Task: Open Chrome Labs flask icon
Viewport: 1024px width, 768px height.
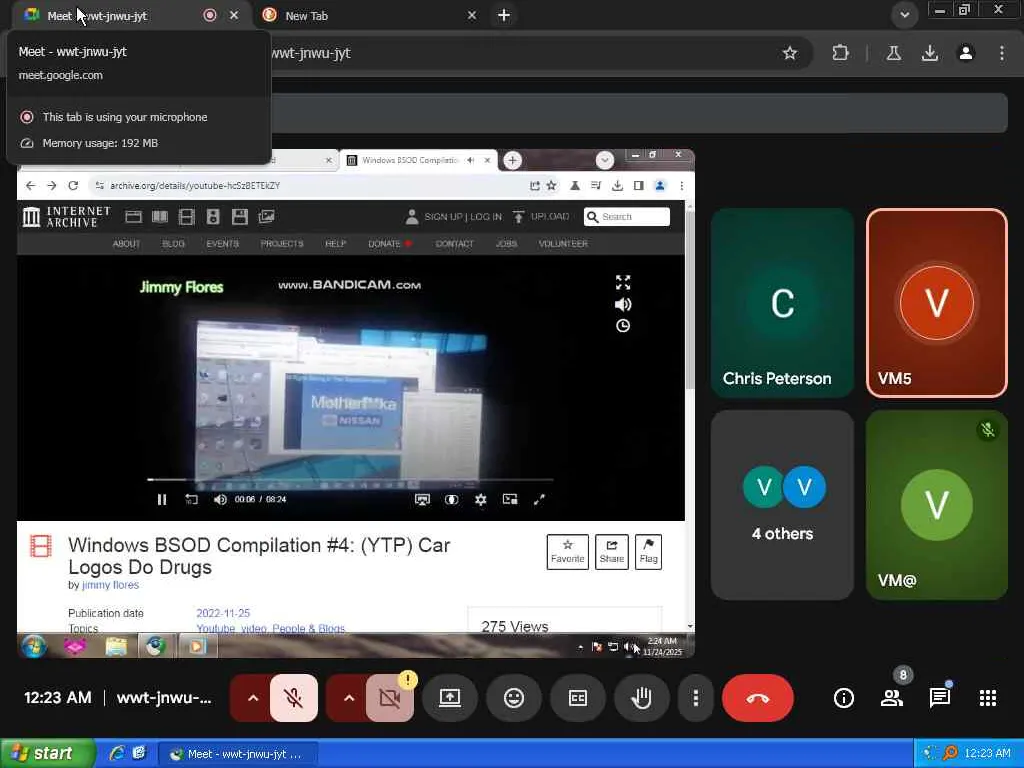Action: coord(893,53)
